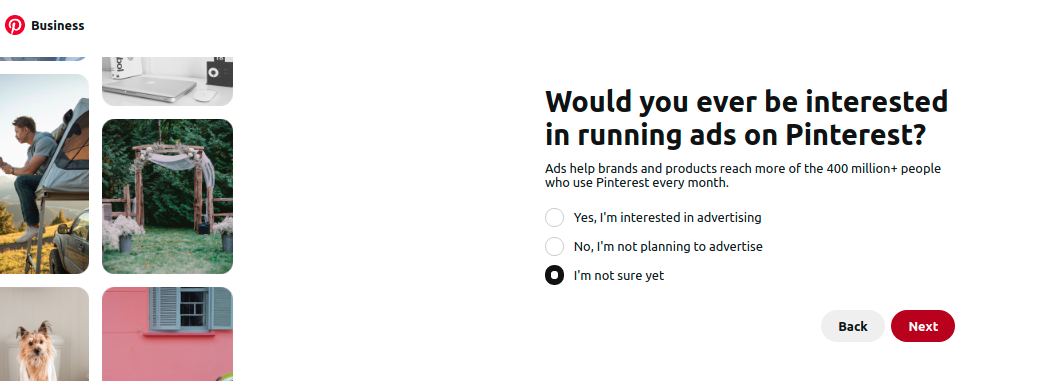Open the Business label beside the logo
The height and width of the screenshot is (381, 1044).
click(x=58, y=25)
